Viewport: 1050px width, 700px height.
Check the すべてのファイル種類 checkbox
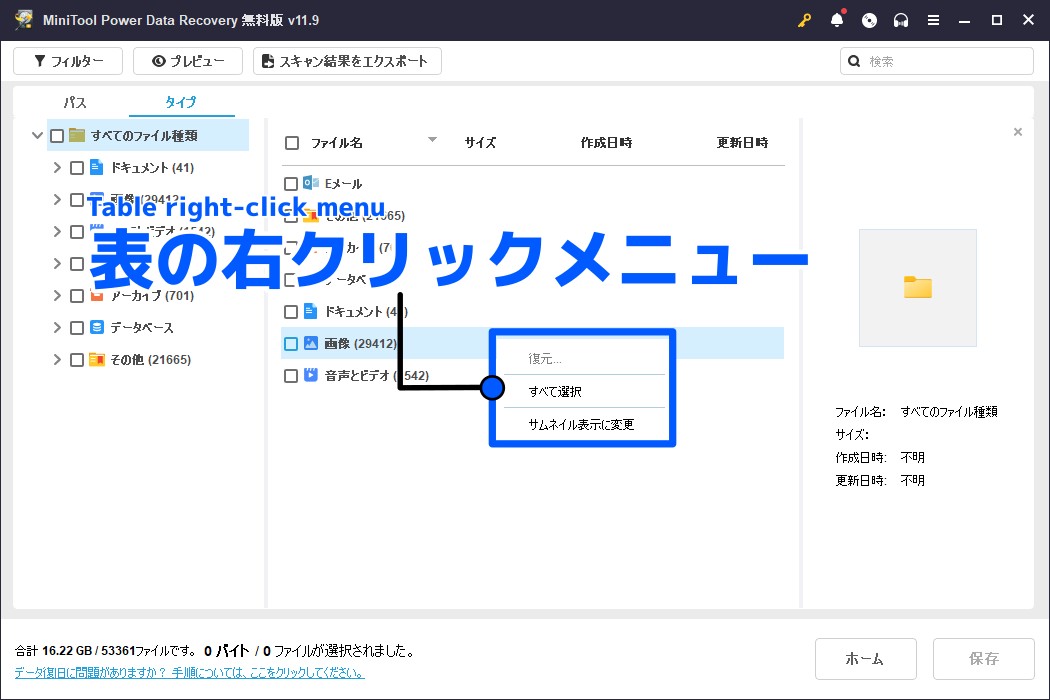57,135
